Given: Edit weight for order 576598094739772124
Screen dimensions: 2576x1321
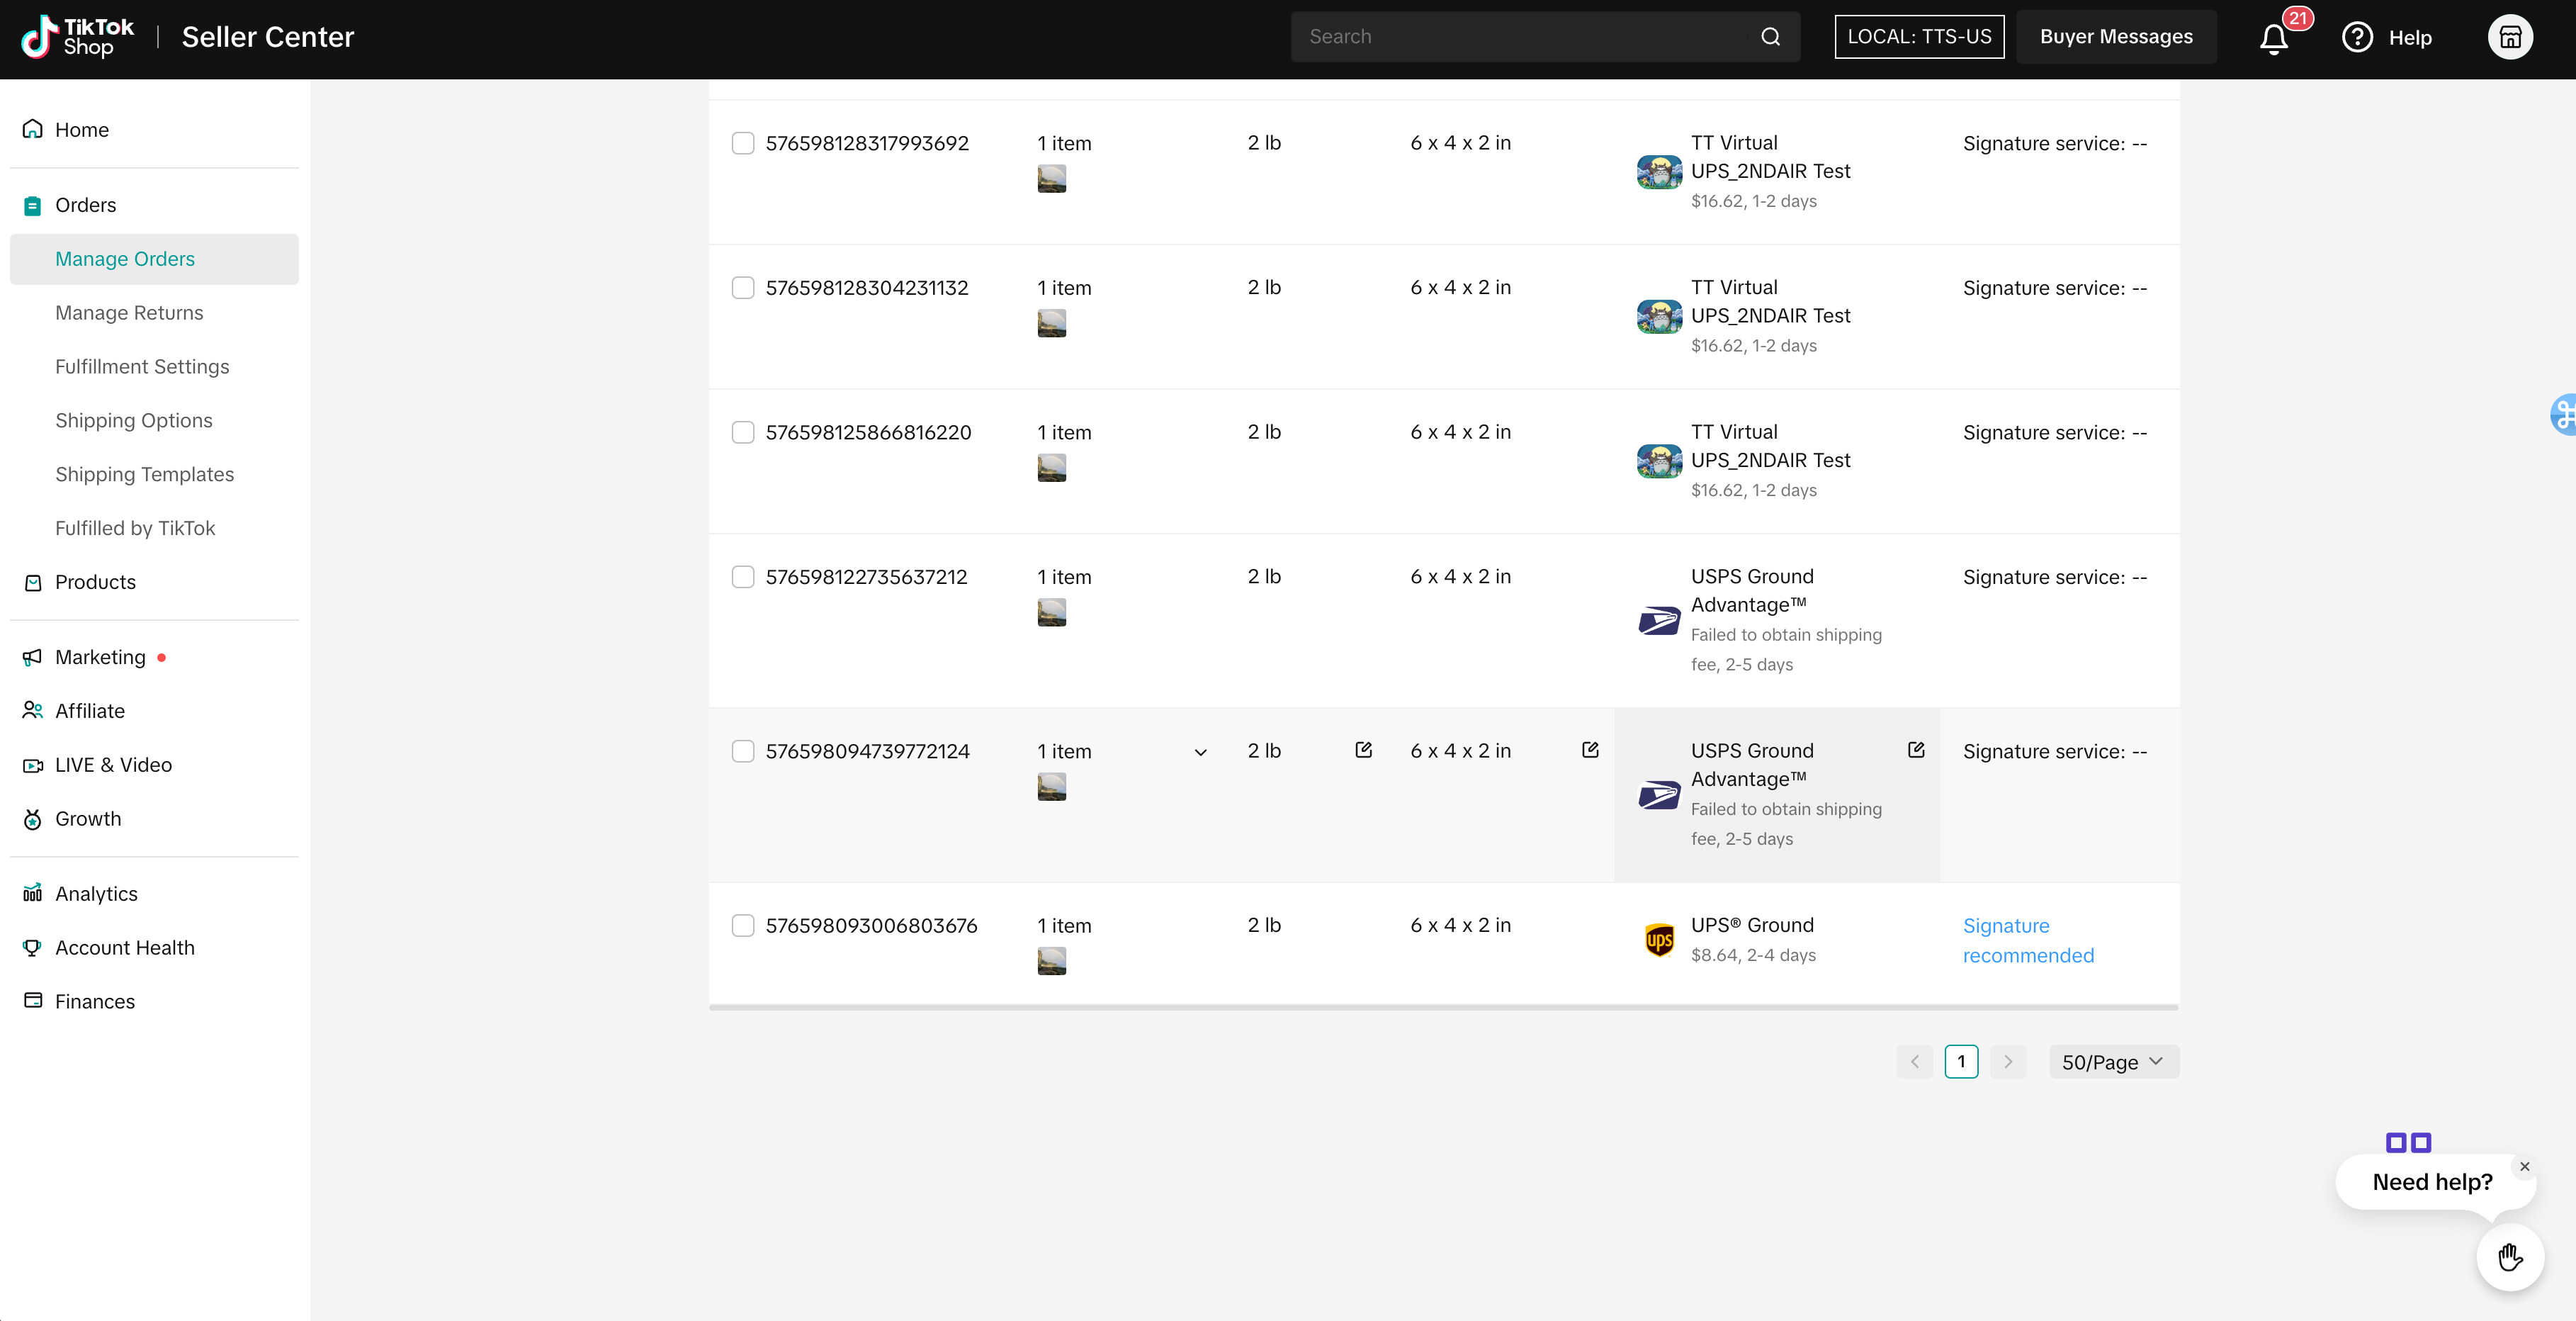Looking at the screenshot, I should (1363, 750).
